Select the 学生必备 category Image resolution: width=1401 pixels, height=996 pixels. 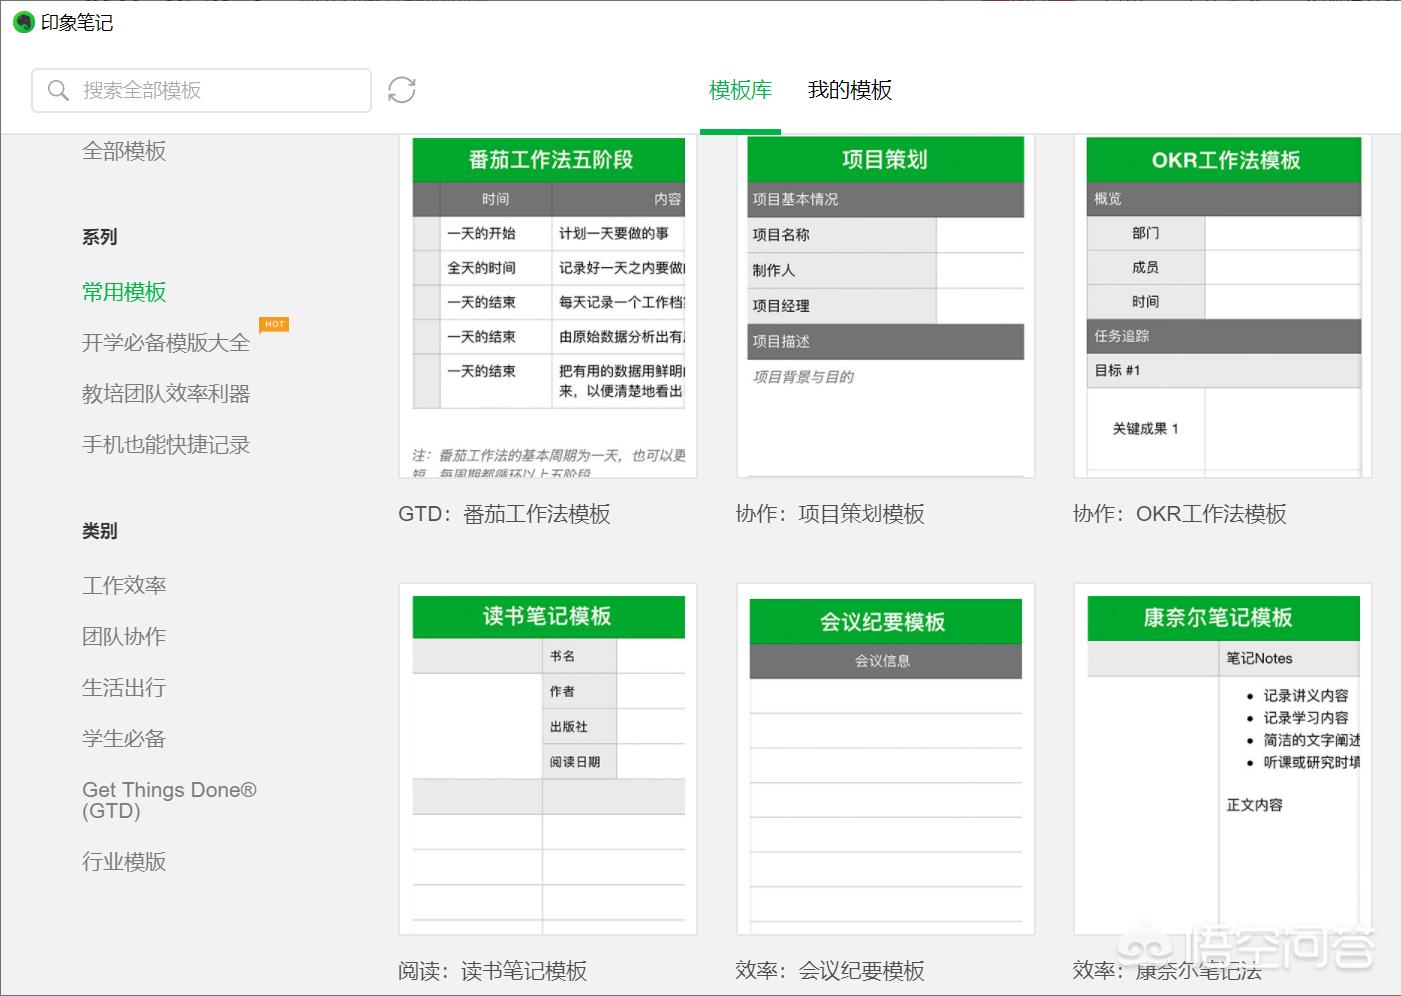coord(123,738)
